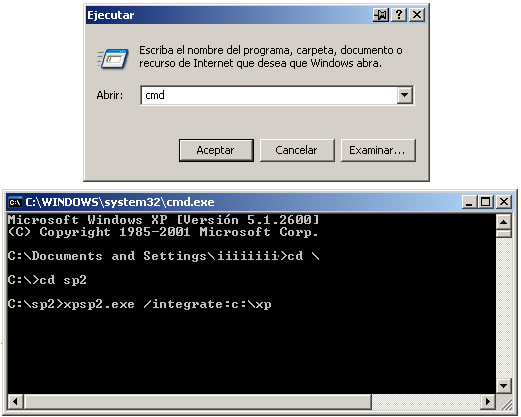The width and height of the screenshot is (521, 417).
Task: Open the Examinar browse dialog
Action: coord(378,150)
